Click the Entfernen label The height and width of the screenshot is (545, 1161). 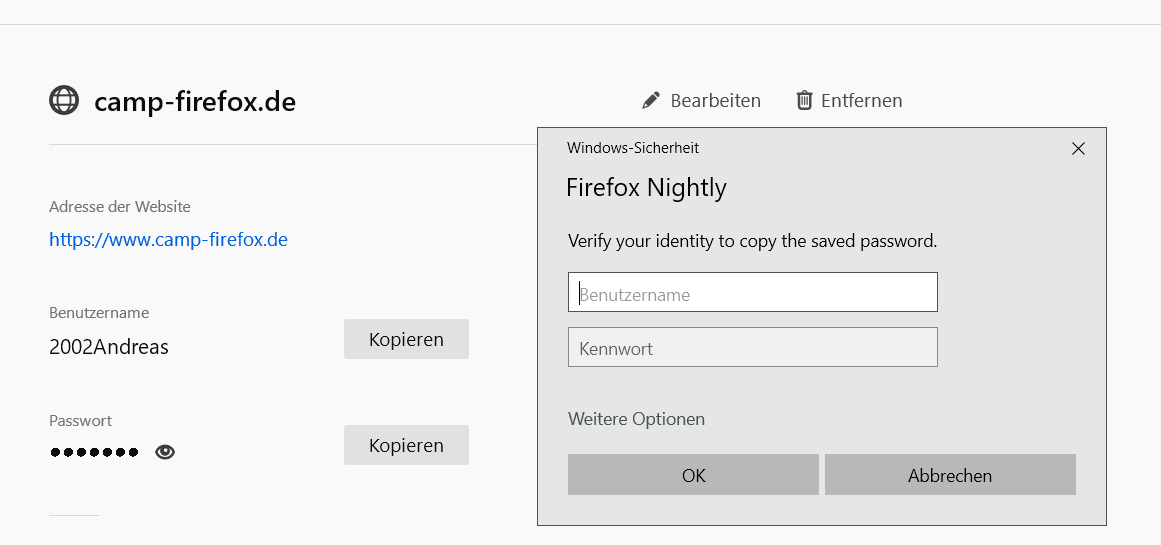(861, 101)
